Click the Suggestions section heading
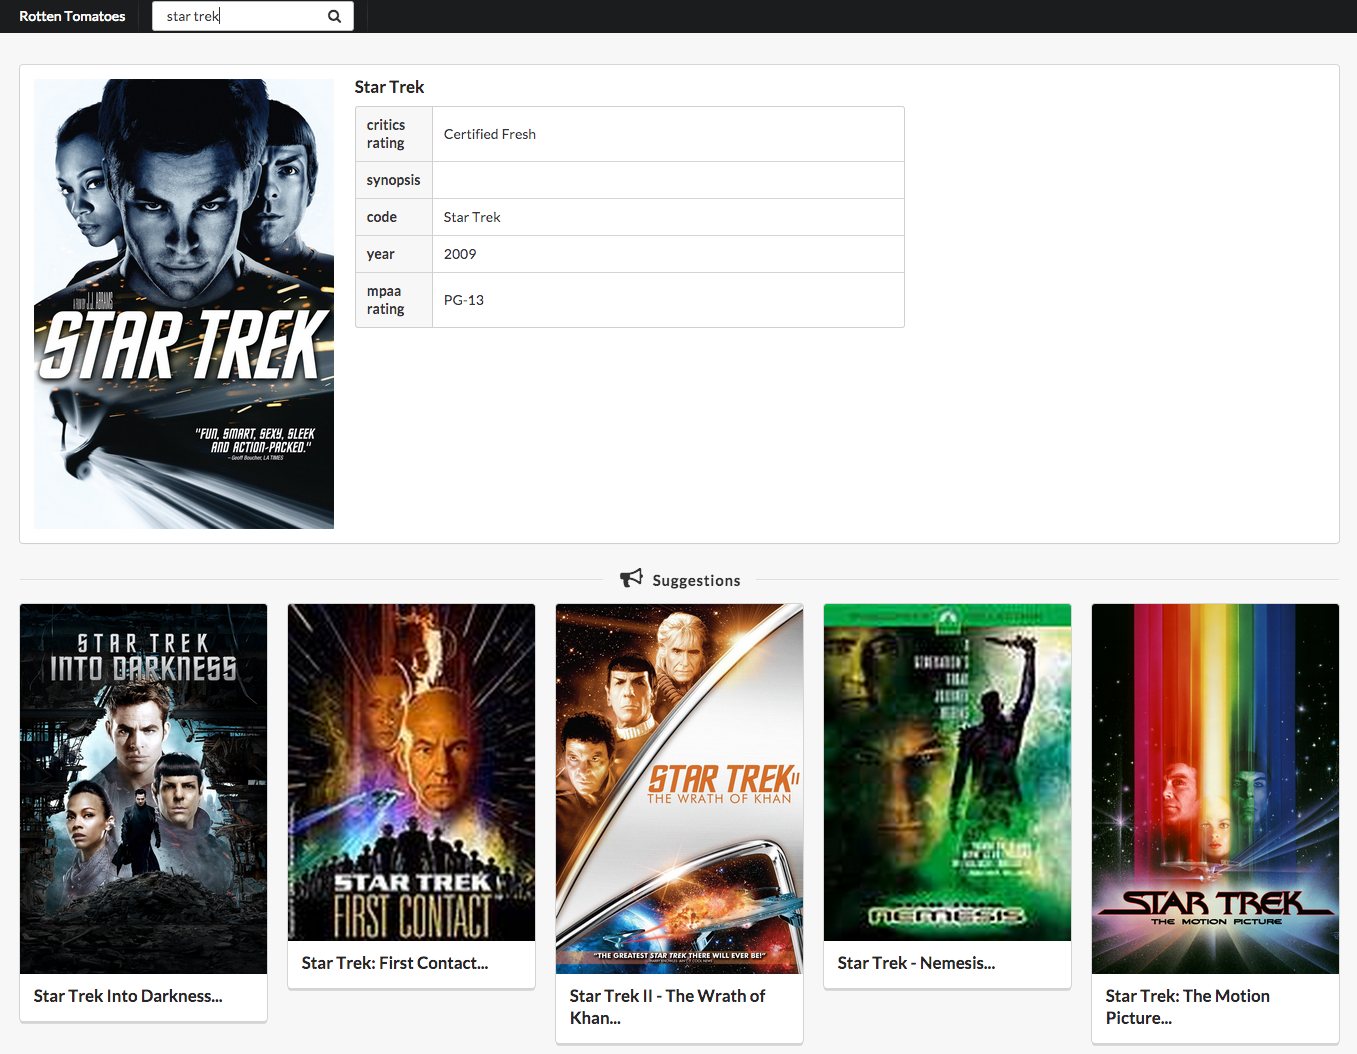This screenshot has height=1054, width=1357. pos(697,580)
